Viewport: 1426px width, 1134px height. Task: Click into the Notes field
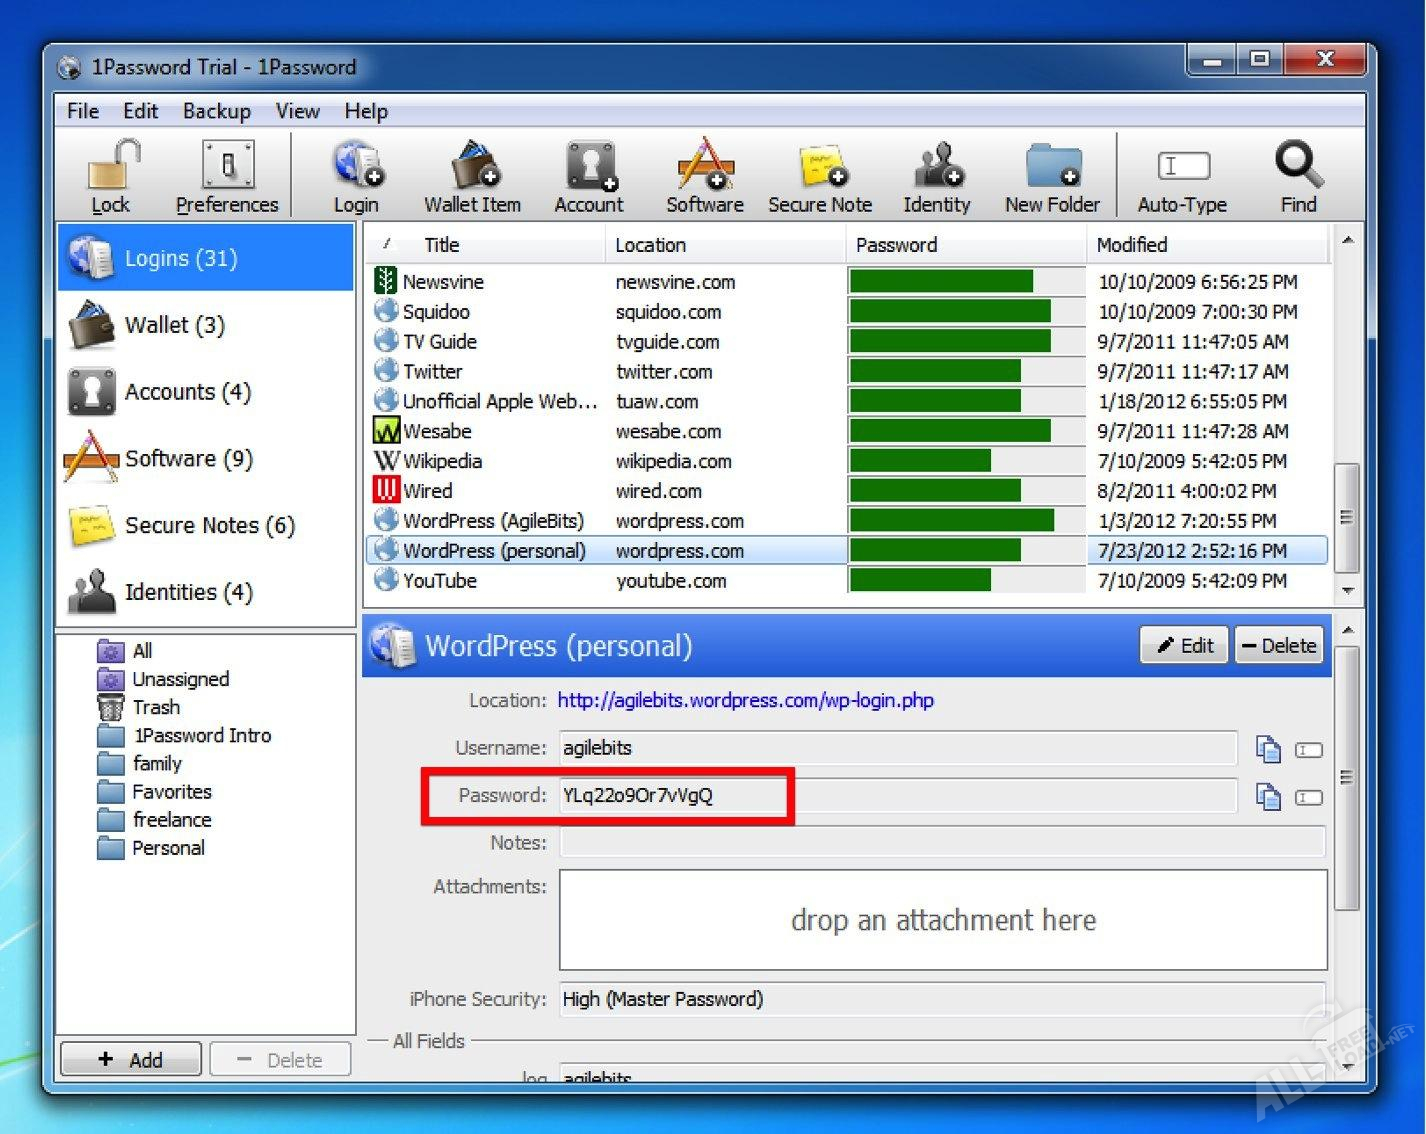(942, 843)
